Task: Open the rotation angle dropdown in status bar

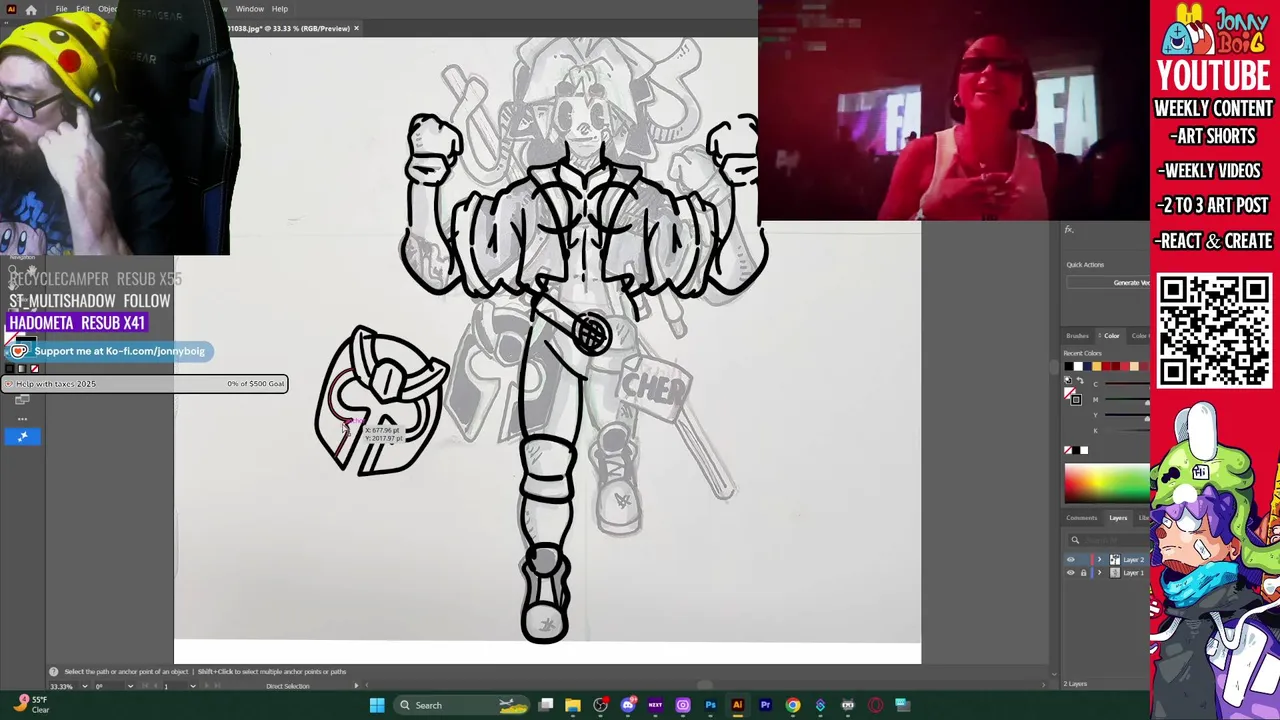Action: 130,686
